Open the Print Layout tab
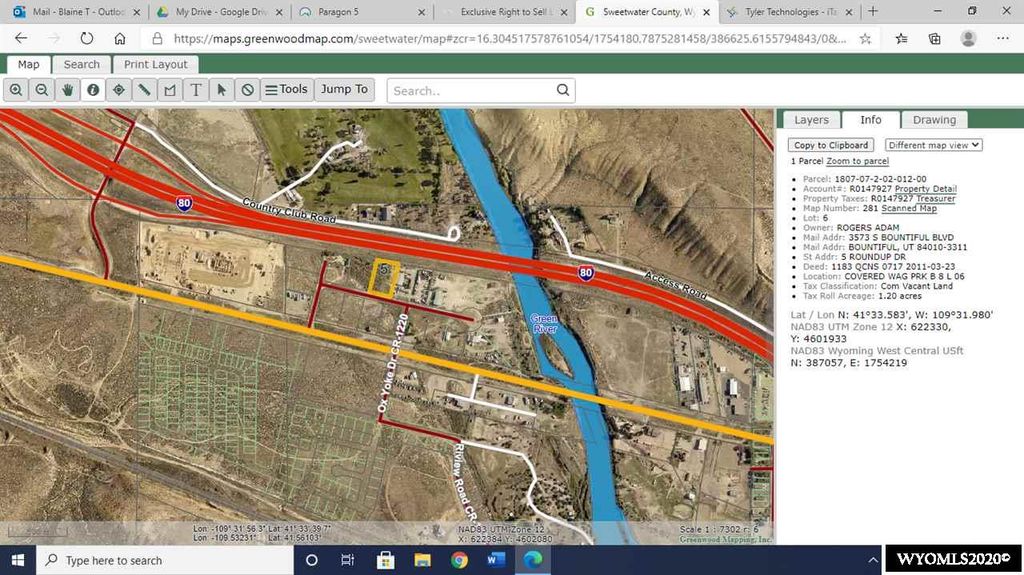The height and width of the screenshot is (575, 1024). (x=155, y=64)
